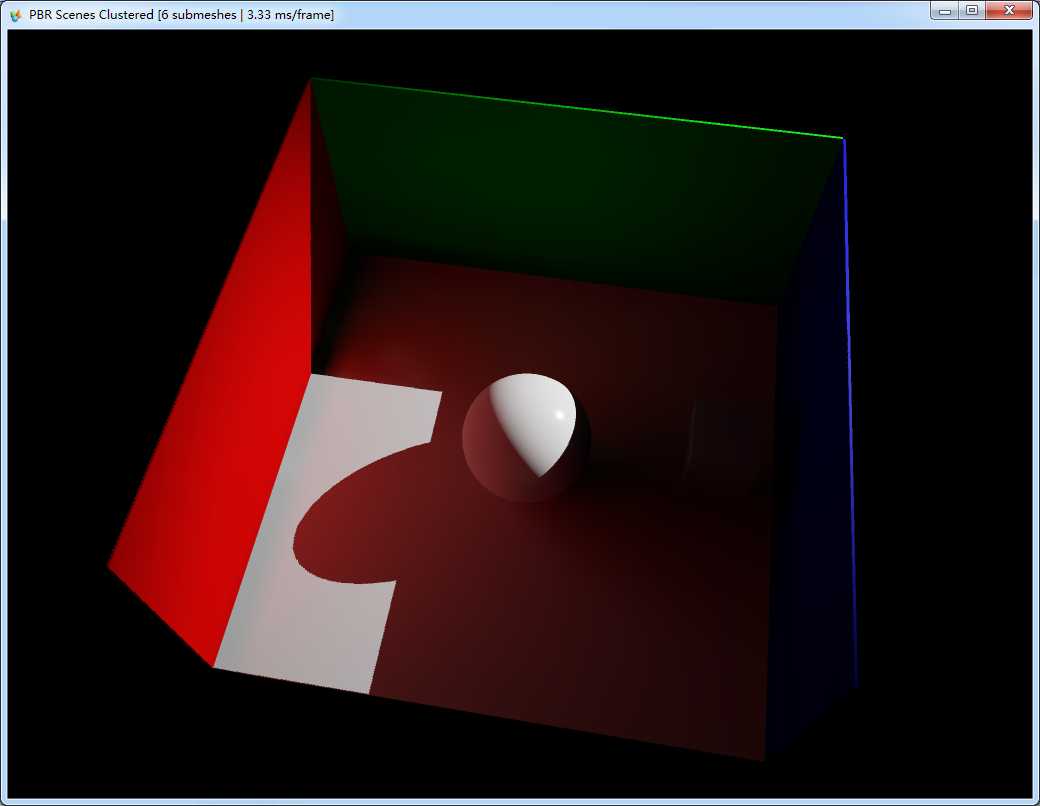Image resolution: width=1040 pixels, height=806 pixels.
Task: Click the application icon in the title bar
Action: [16, 15]
